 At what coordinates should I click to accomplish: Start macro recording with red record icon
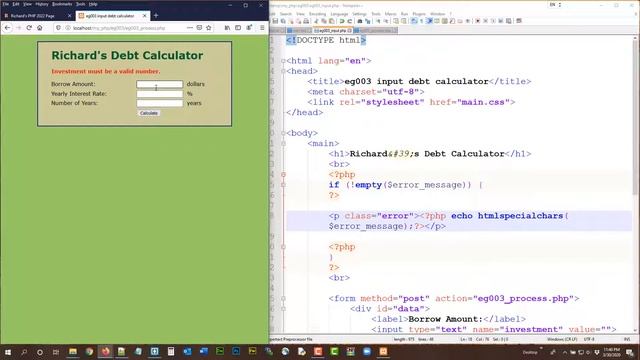(x=478, y=21)
